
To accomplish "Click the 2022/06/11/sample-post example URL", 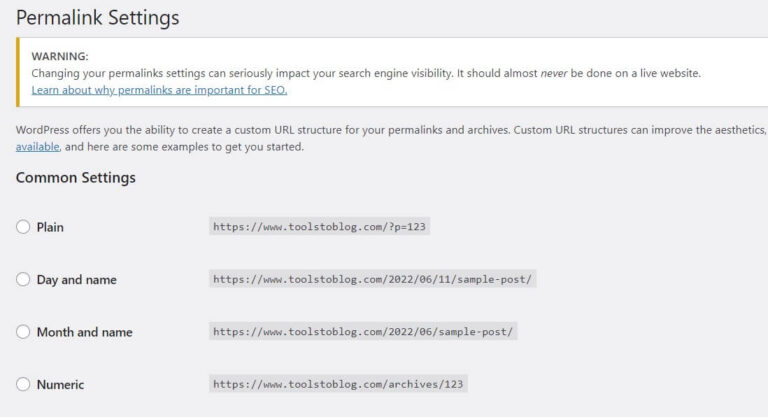I will (372, 279).
